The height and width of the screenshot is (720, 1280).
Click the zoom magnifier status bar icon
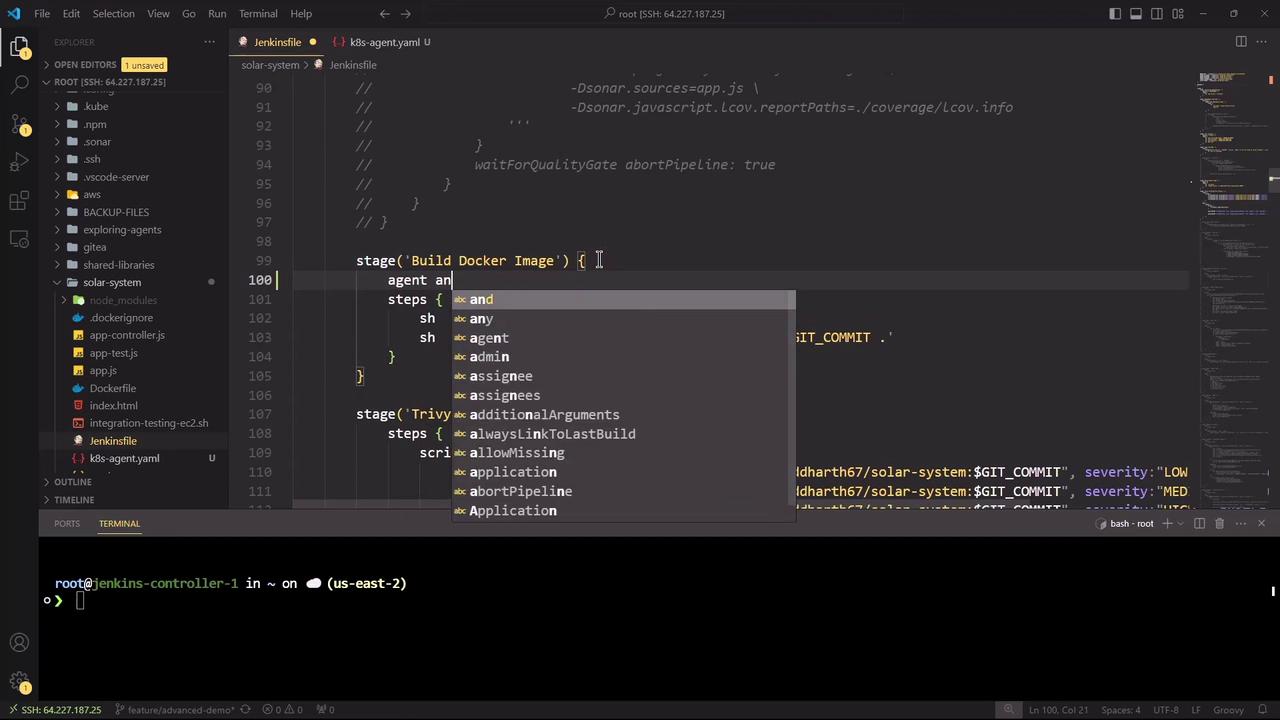point(1009,710)
